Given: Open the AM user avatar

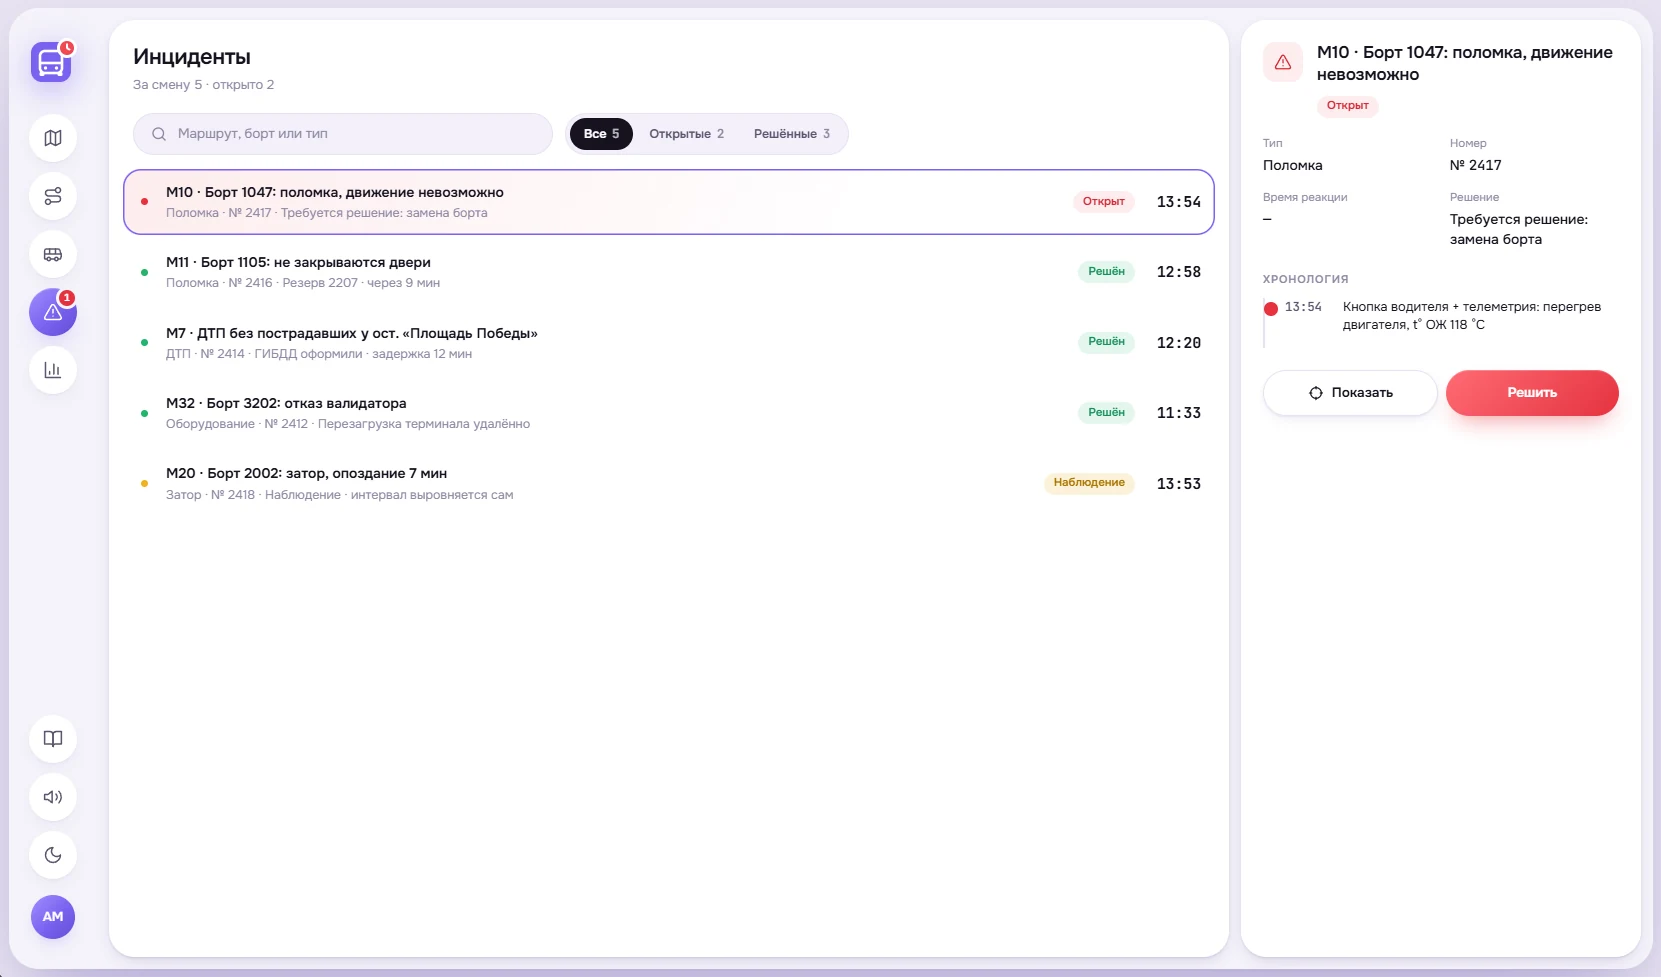Looking at the screenshot, I should (53, 917).
